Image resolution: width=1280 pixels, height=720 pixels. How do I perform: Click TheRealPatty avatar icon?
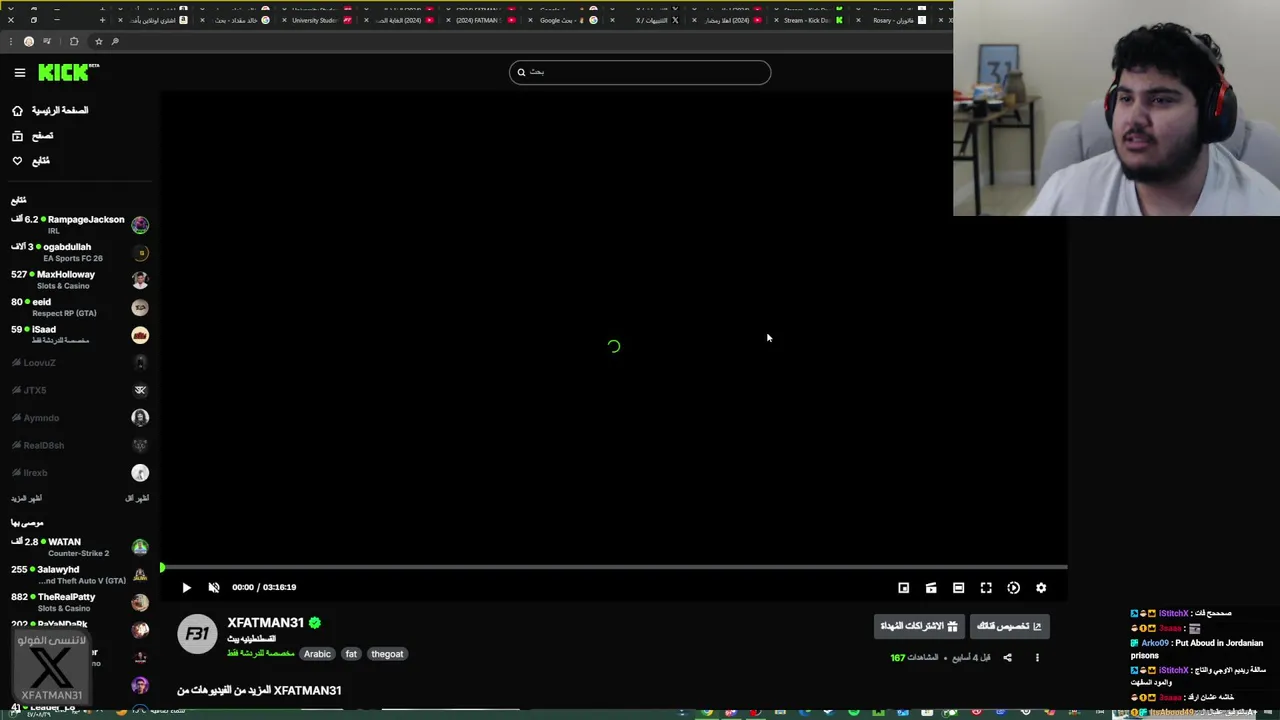click(140, 602)
